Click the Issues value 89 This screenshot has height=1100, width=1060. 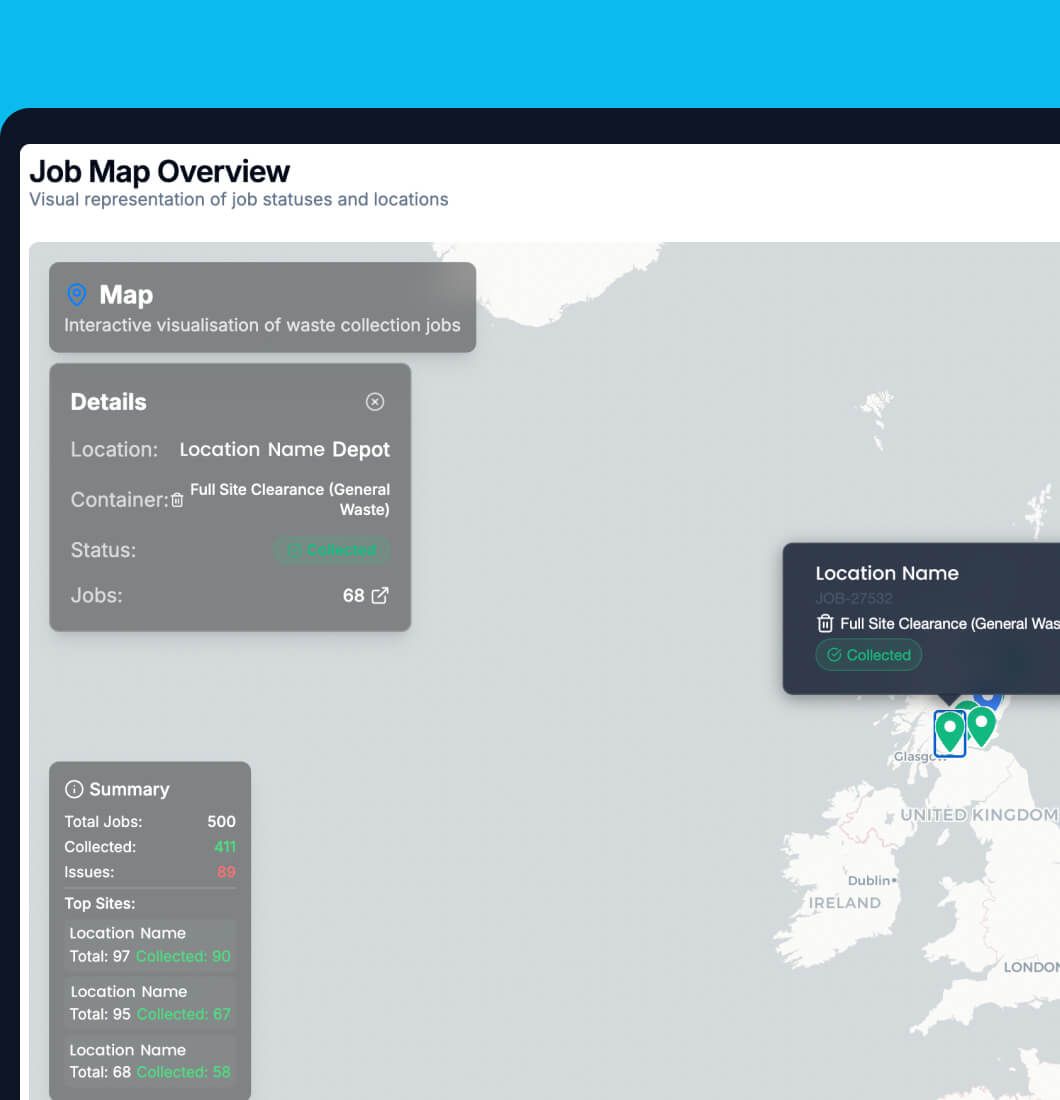(x=226, y=872)
